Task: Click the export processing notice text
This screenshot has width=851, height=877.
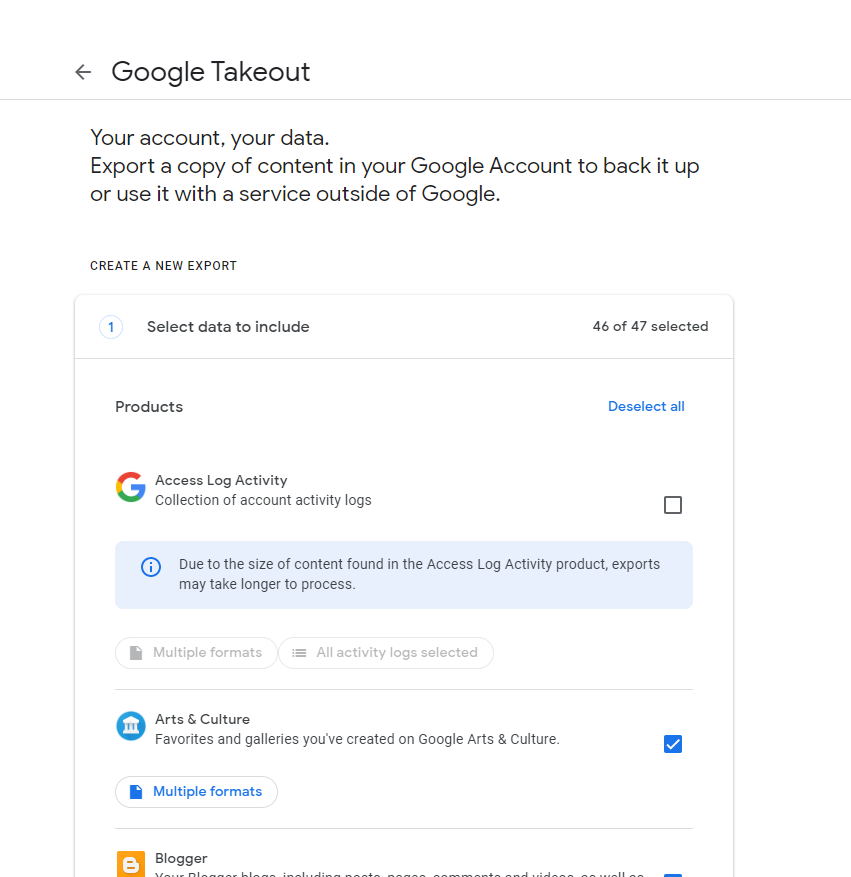Action: pyautogui.click(x=419, y=574)
